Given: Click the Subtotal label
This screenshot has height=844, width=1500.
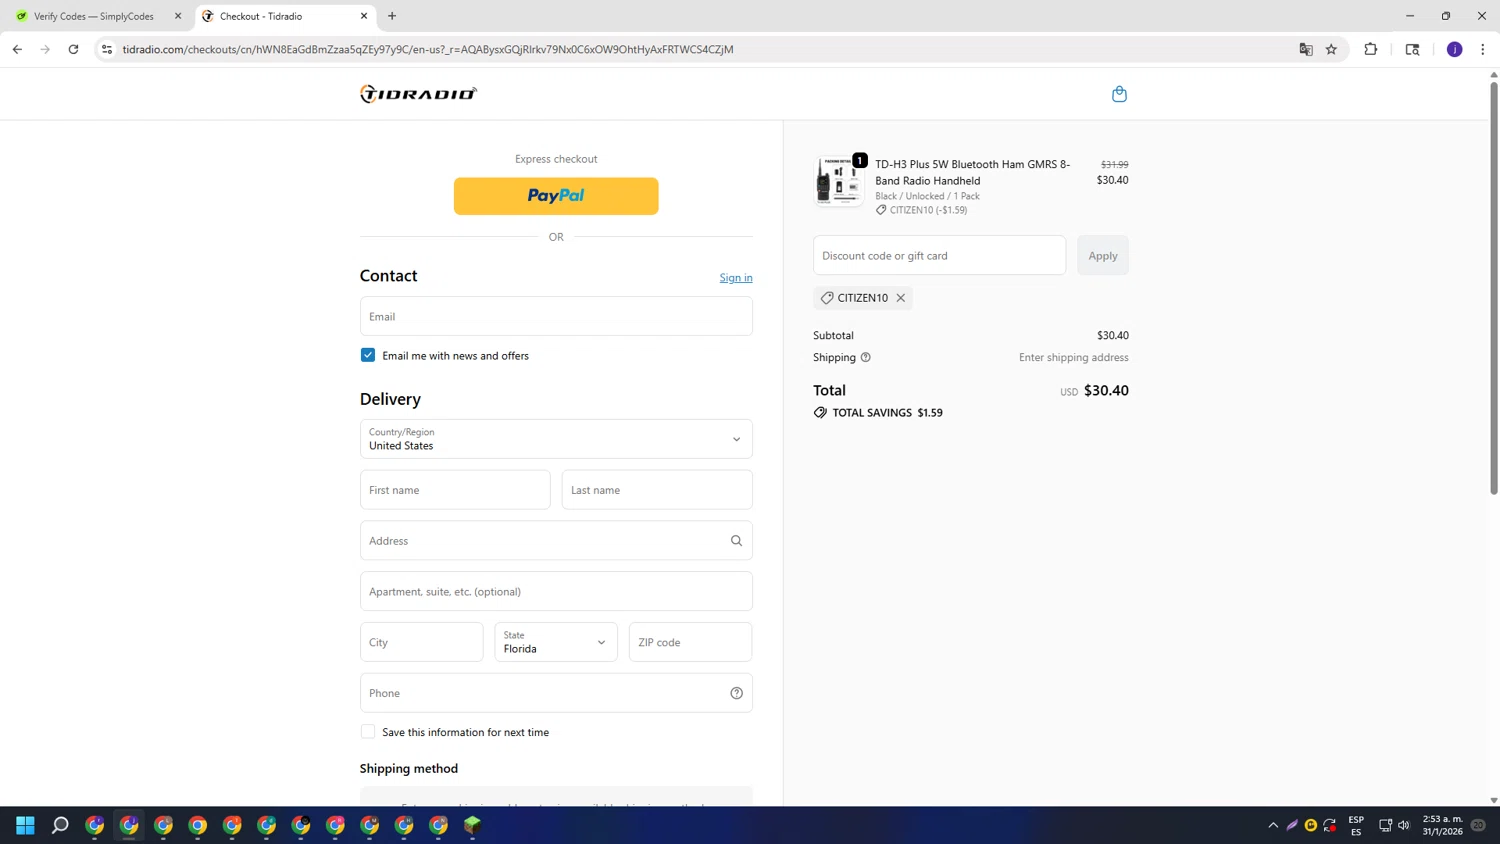Looking at the screenshot, I should pos(833,335).
